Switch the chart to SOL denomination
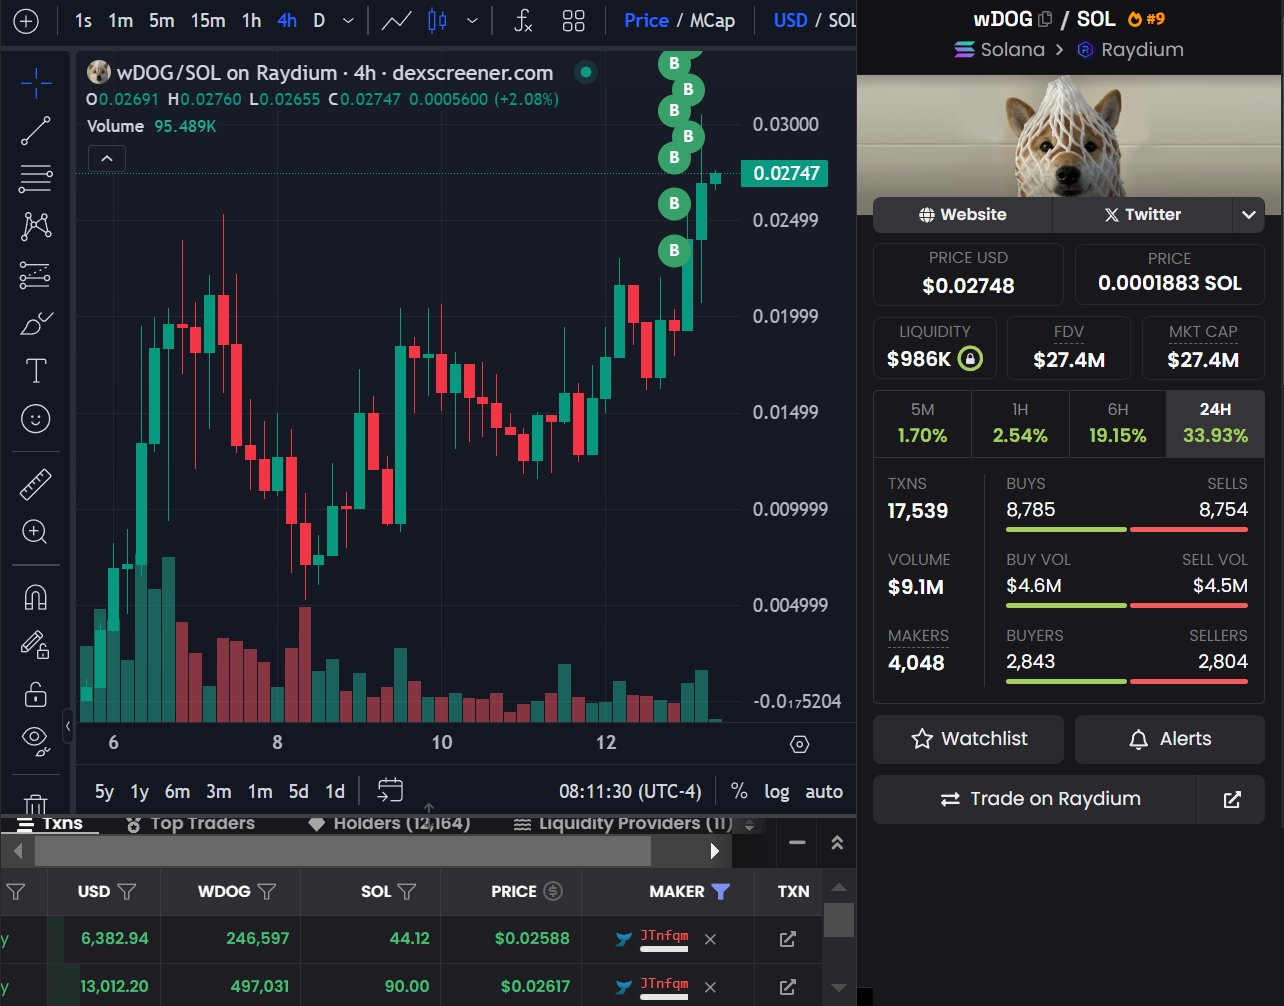This screenshot has height=1006, width=1284. (x=841, y=20)
